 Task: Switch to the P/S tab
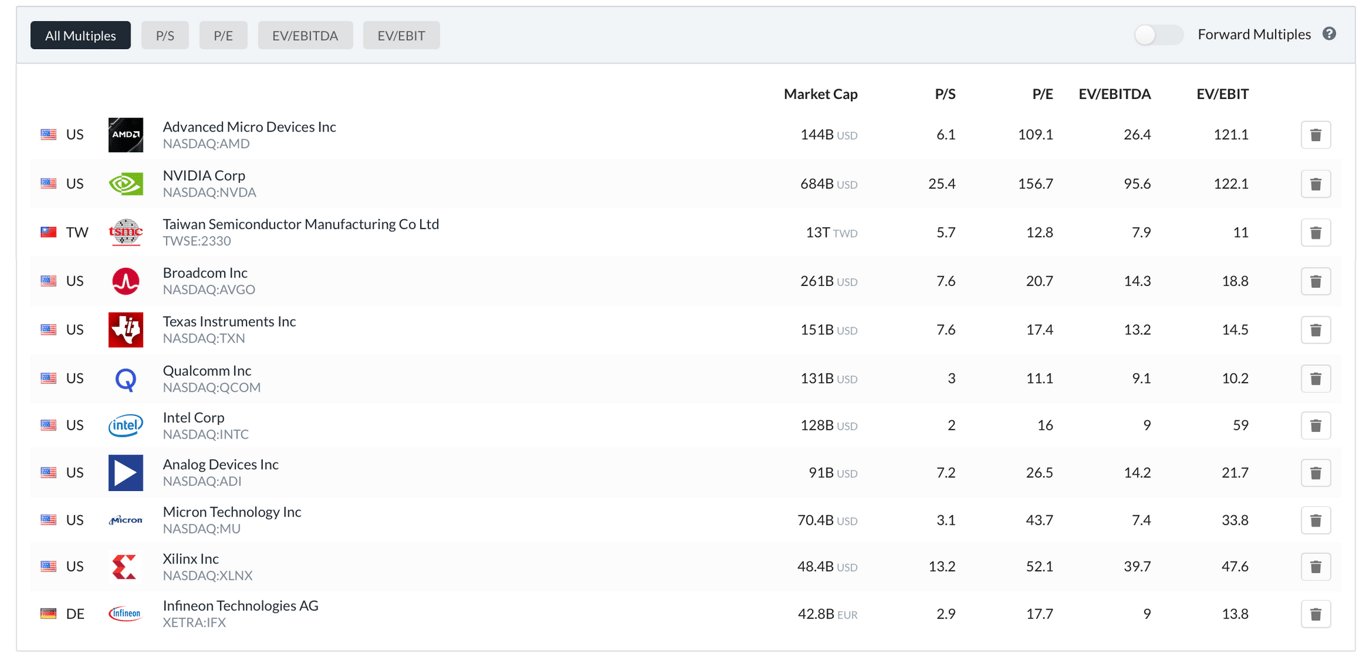point(165,36)
